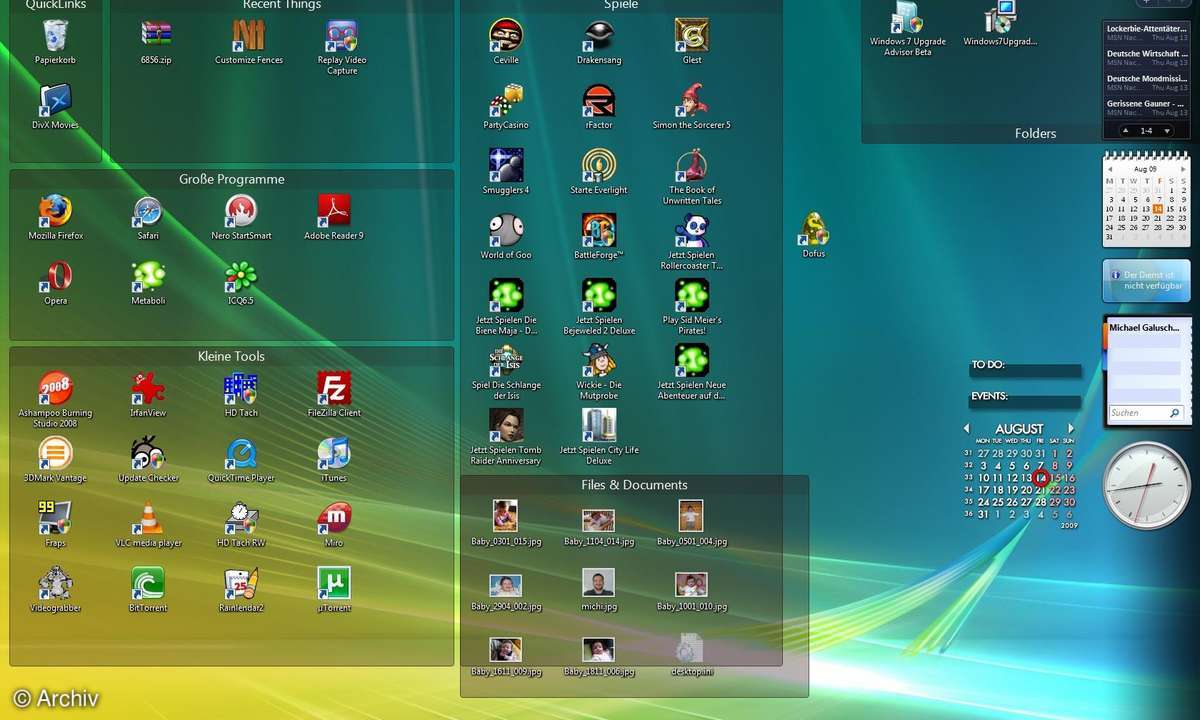The height and width of the screenshot is (720, 1200).
Task: Go to next month in Rainlendar calendar
Action: tap(1071, 429)
